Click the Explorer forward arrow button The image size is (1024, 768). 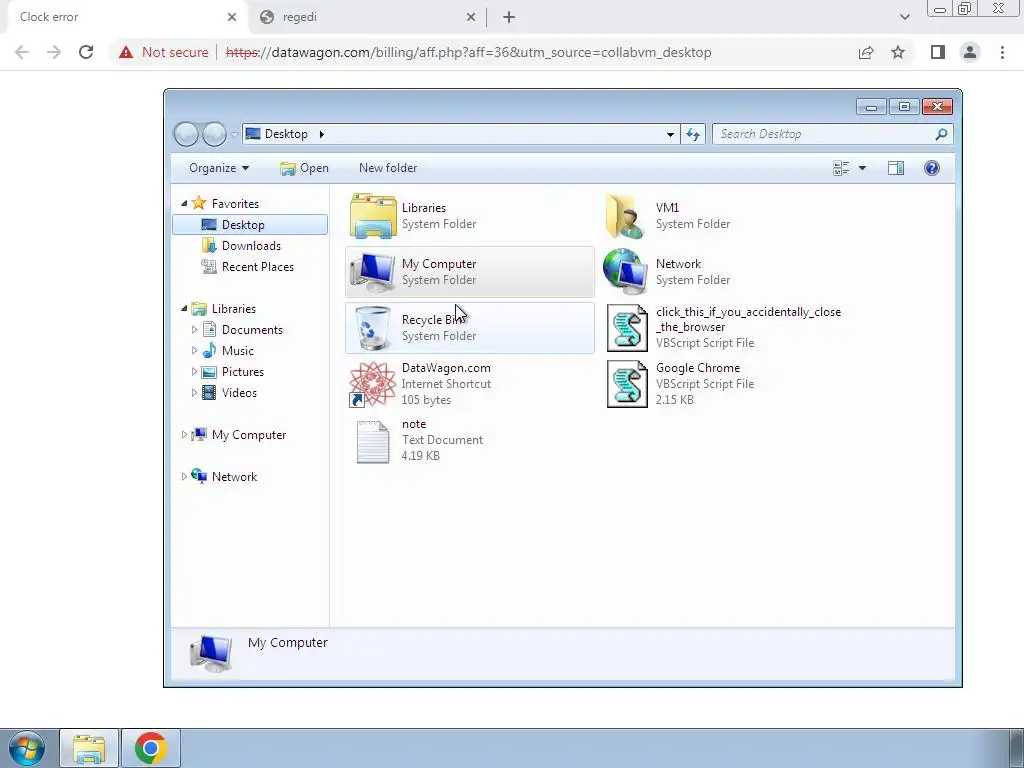tap(214, 134)
